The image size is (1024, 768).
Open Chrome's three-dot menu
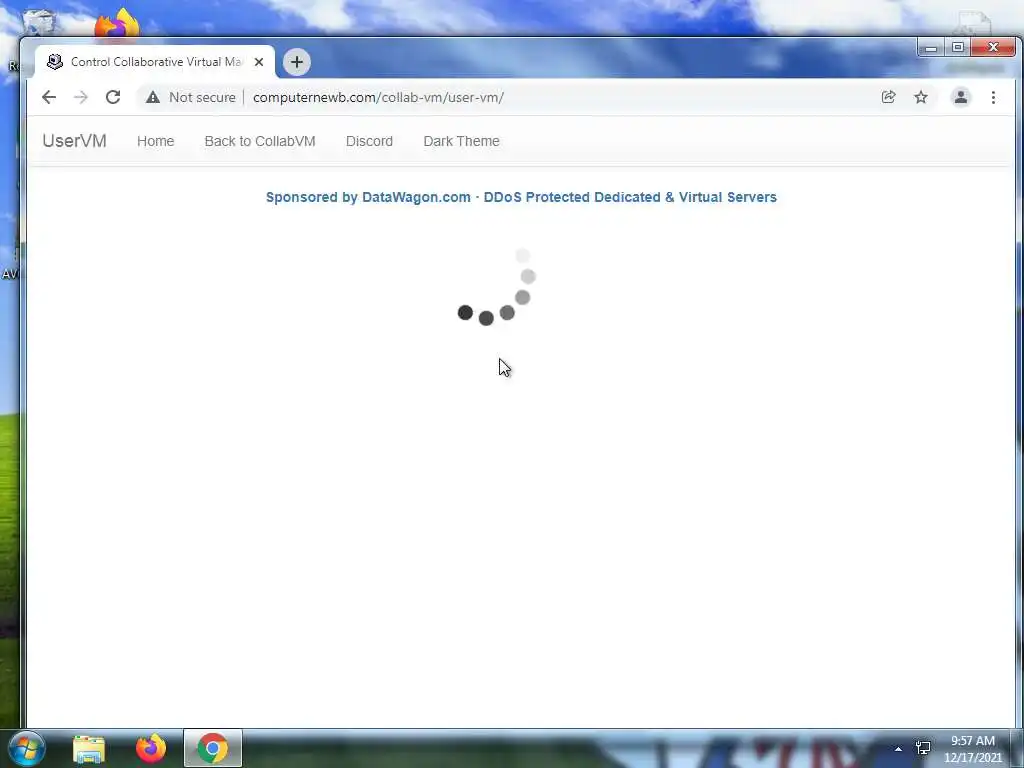[993, 97]
